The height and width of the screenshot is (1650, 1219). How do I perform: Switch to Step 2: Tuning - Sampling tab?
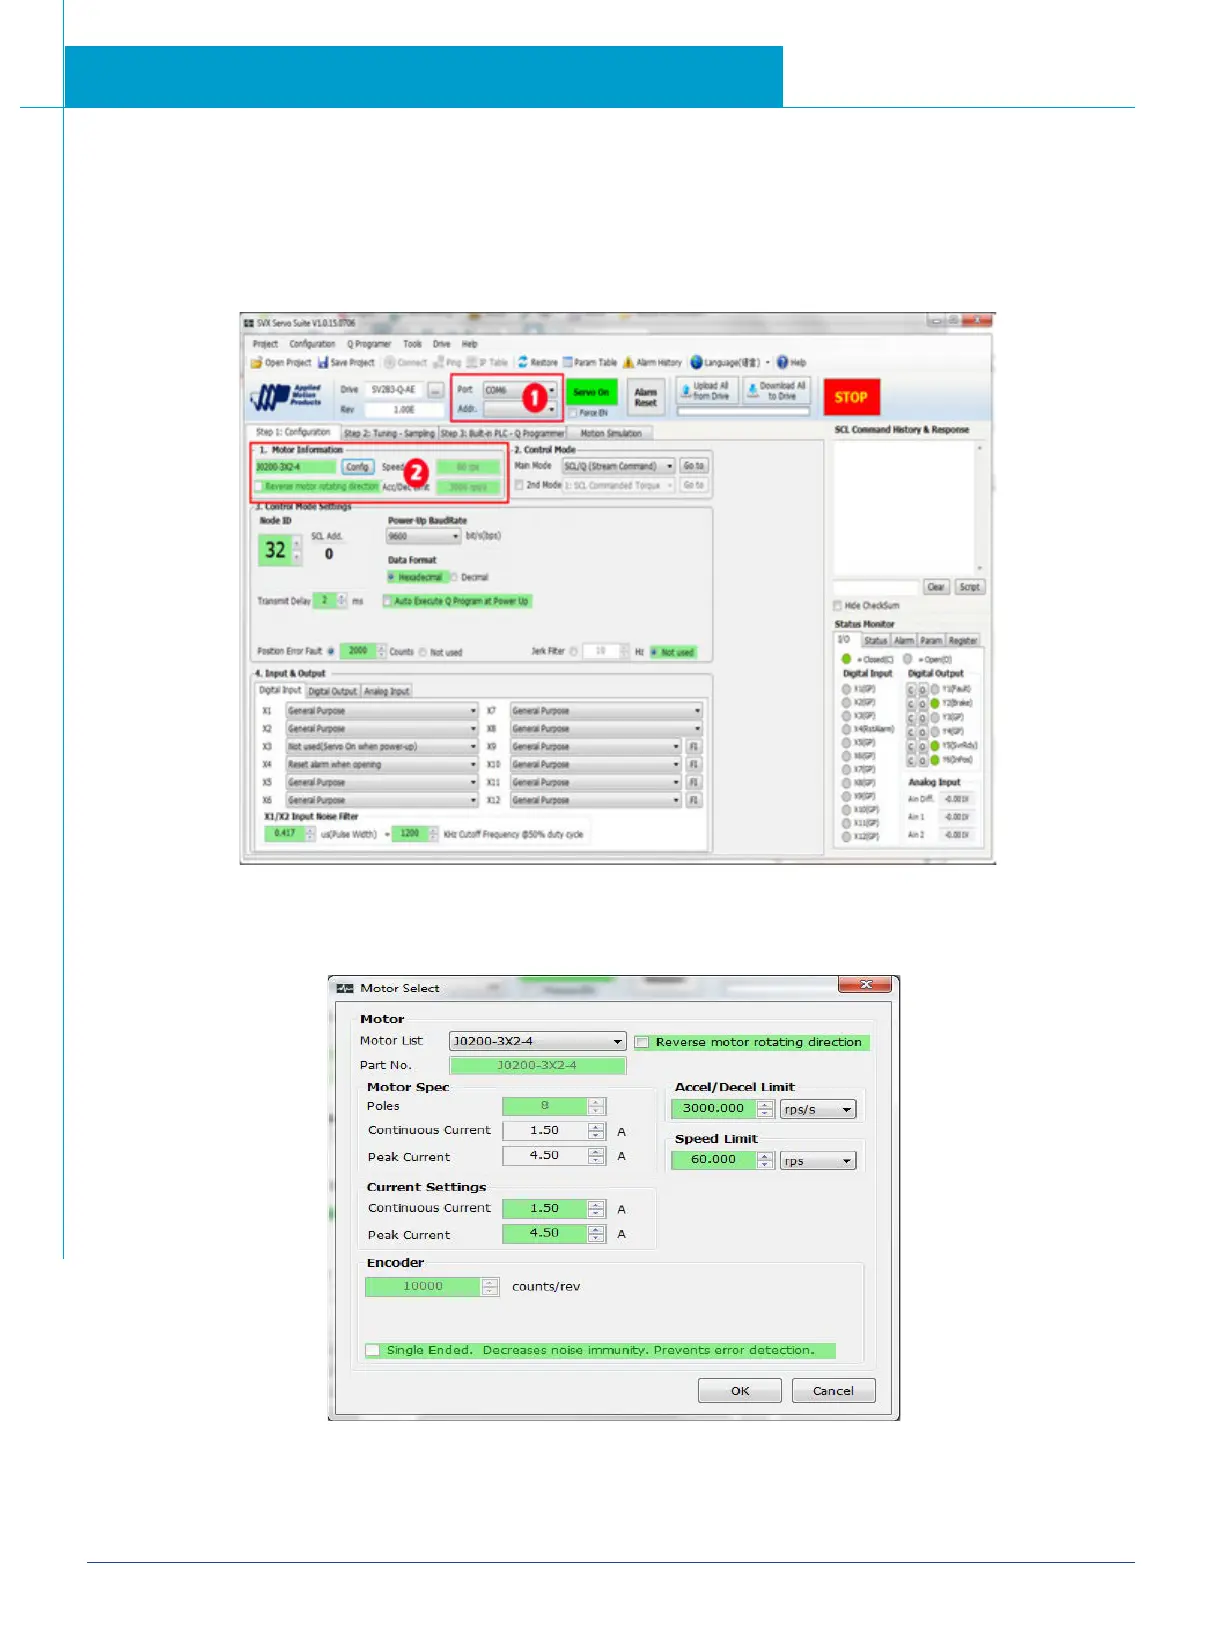coord(389,433)
